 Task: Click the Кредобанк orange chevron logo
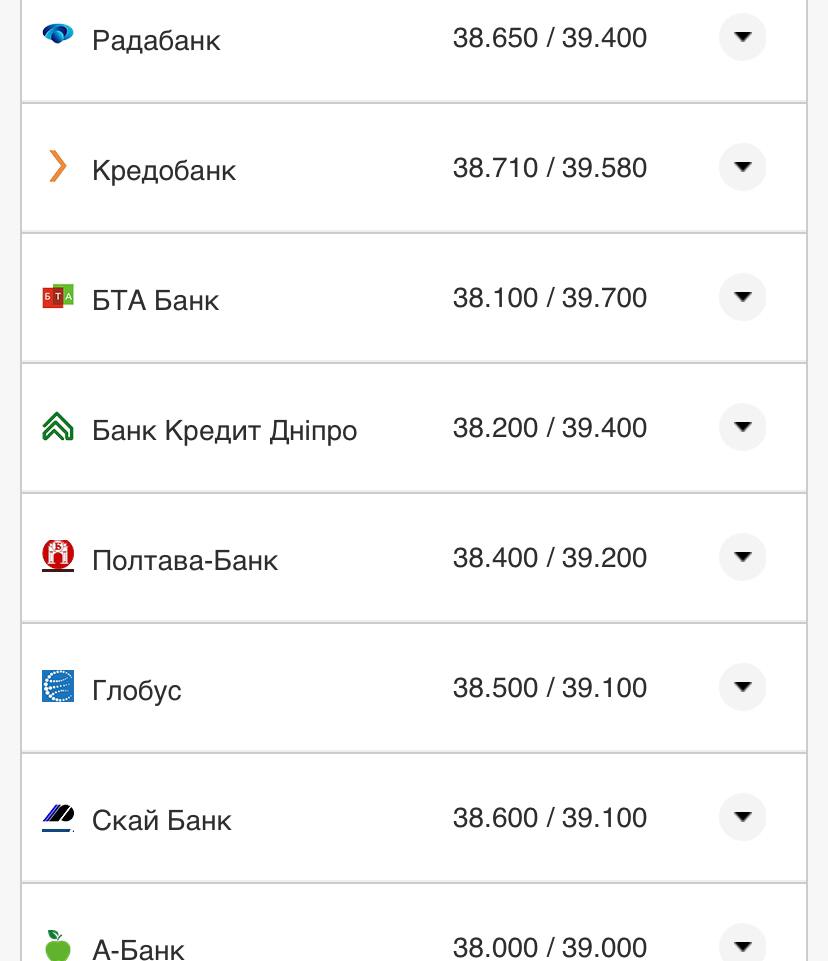tap(58, 166)
